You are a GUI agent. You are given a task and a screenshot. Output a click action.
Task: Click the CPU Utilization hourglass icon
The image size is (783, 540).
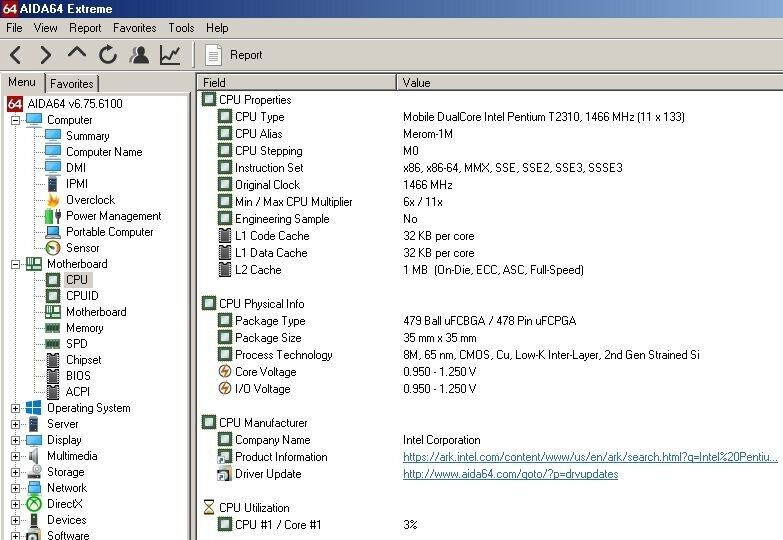(x=209, y=507)
